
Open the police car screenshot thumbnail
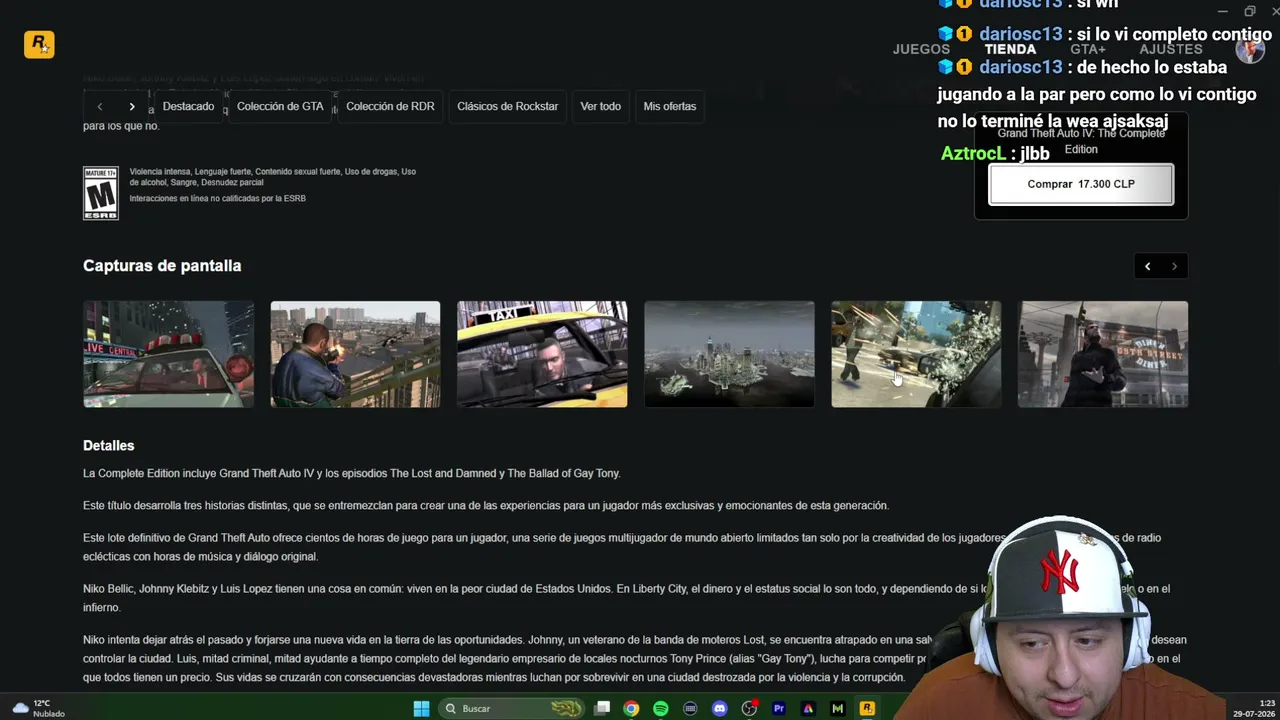(168, 354)
